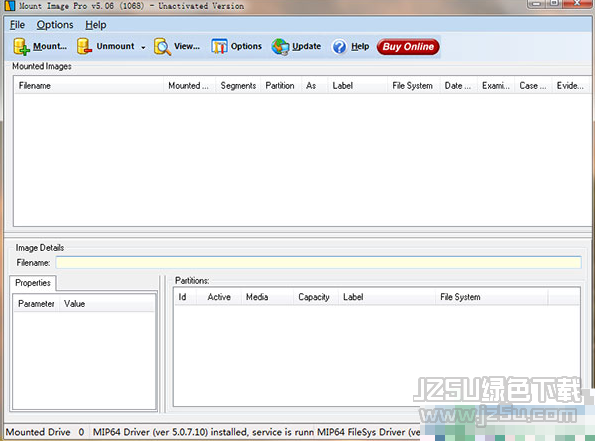Click the Label column header in Partitions
This screenshot has height=441, width=595.
tap(387, 297)
